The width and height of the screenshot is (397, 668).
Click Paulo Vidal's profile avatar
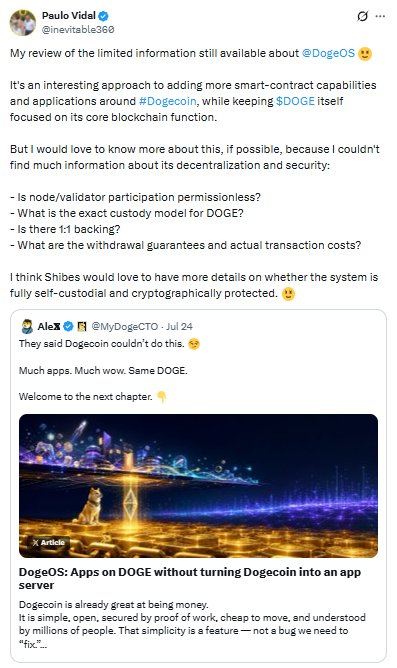coord(23,23)
